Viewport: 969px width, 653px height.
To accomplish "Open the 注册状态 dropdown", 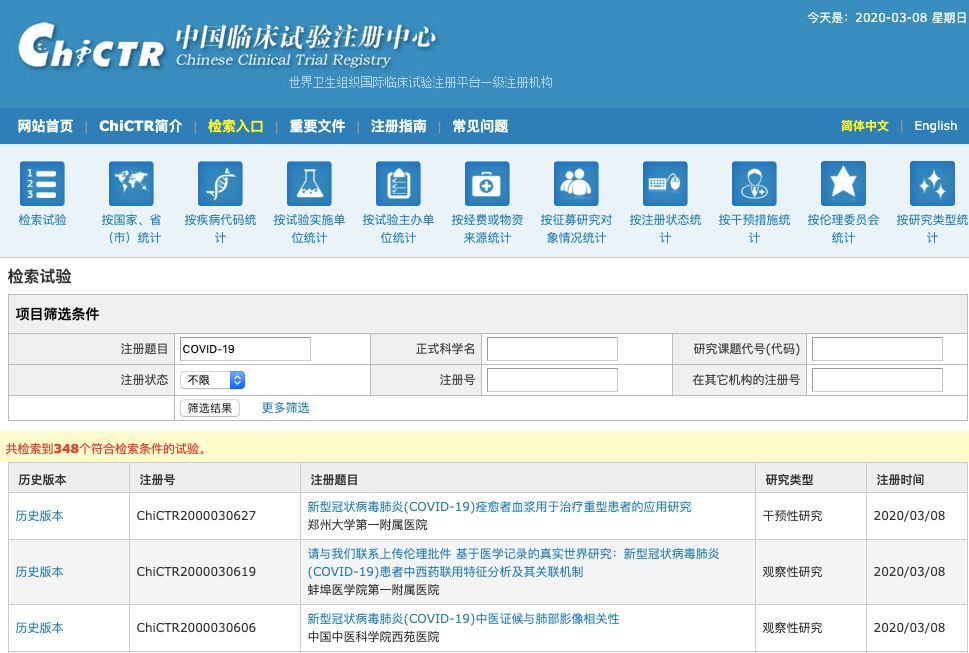I will 212,380.
